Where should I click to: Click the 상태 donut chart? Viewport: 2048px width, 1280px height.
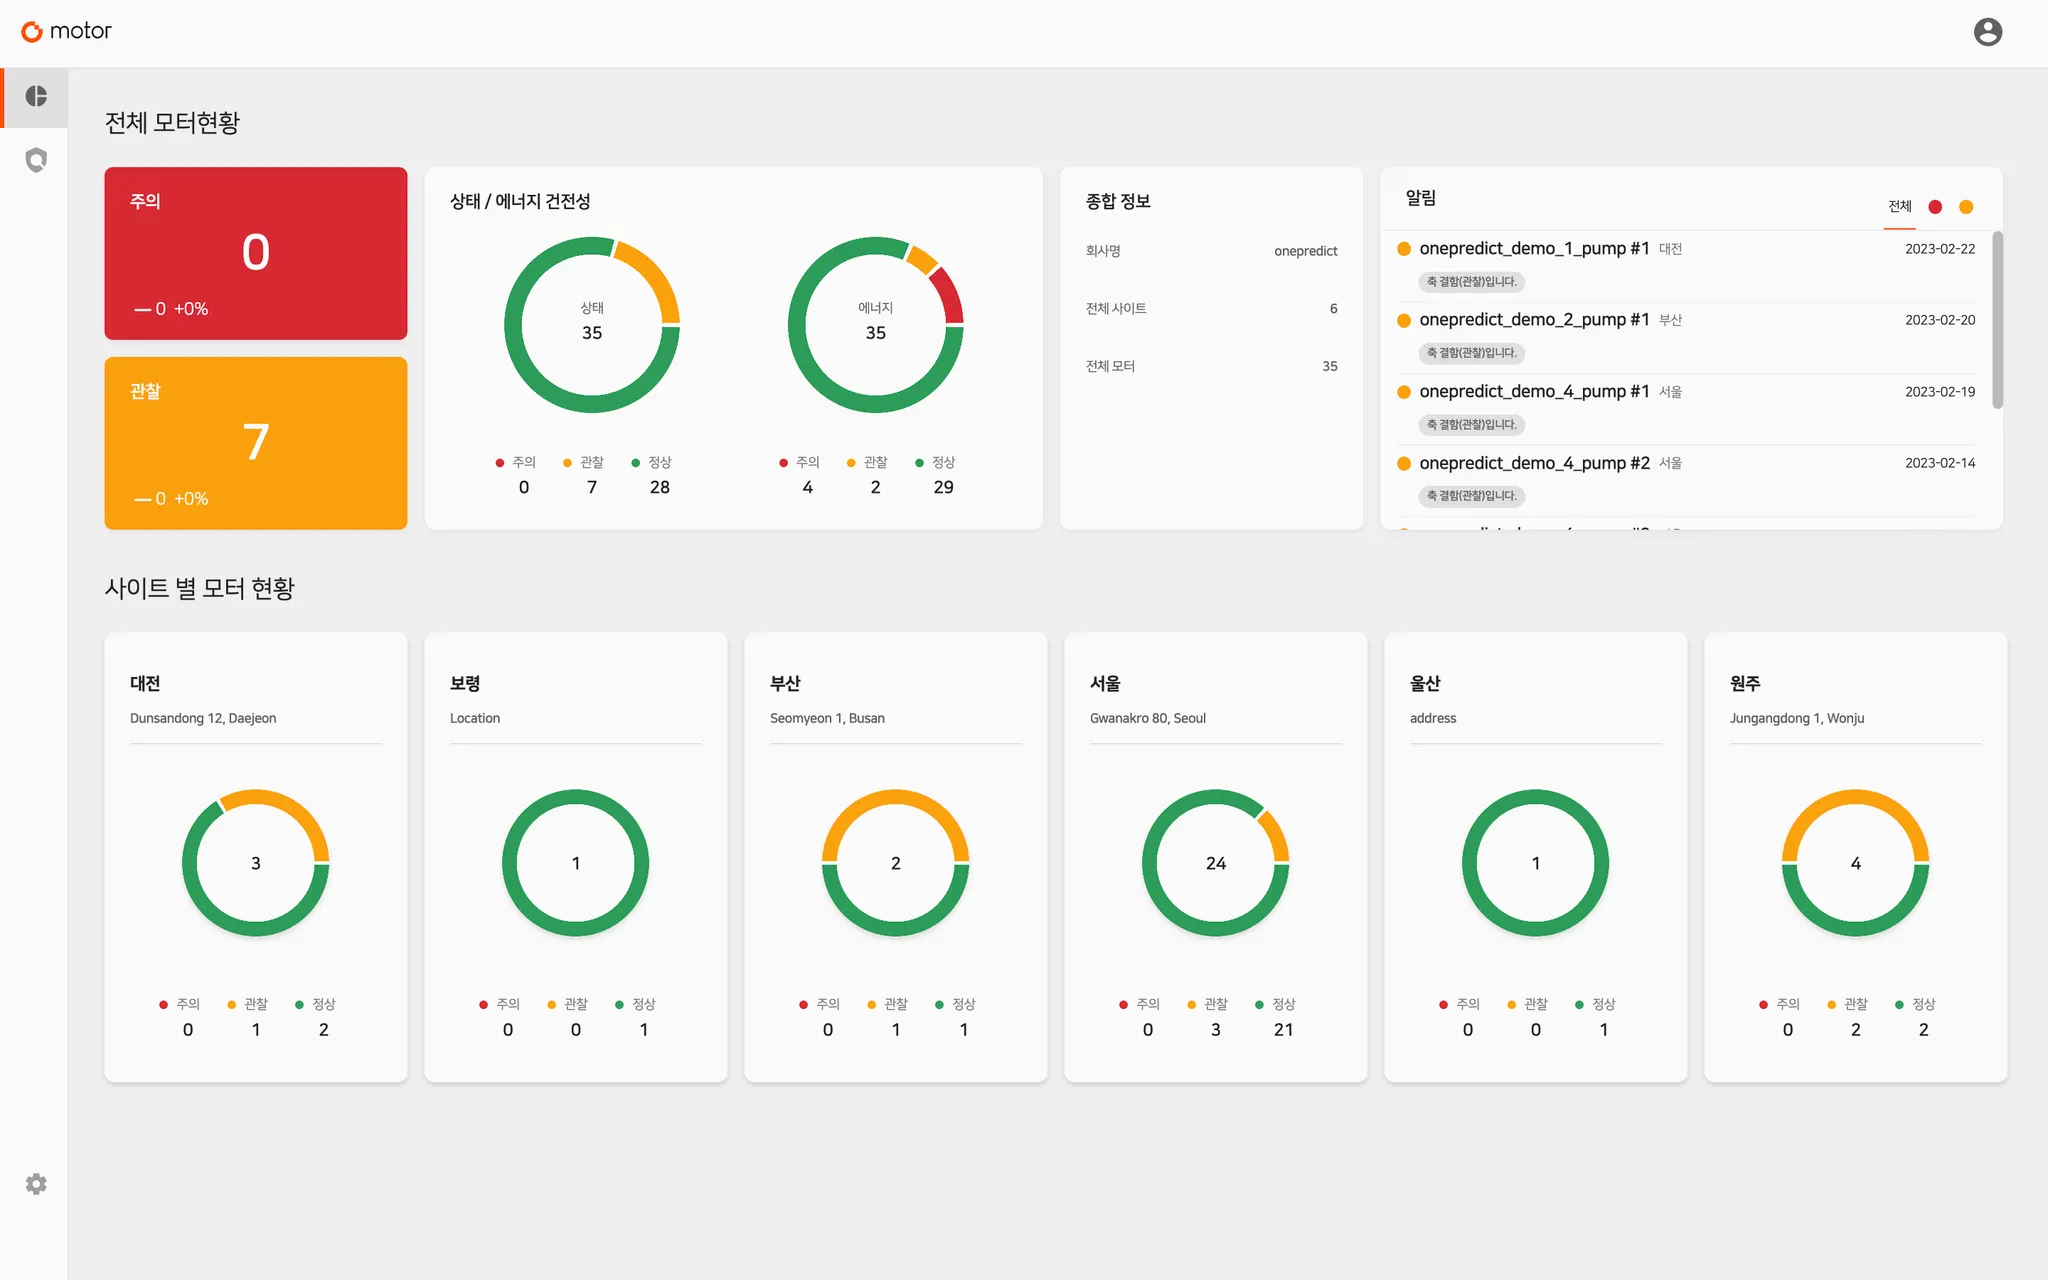pyautogui.click(x=592, y=324)
